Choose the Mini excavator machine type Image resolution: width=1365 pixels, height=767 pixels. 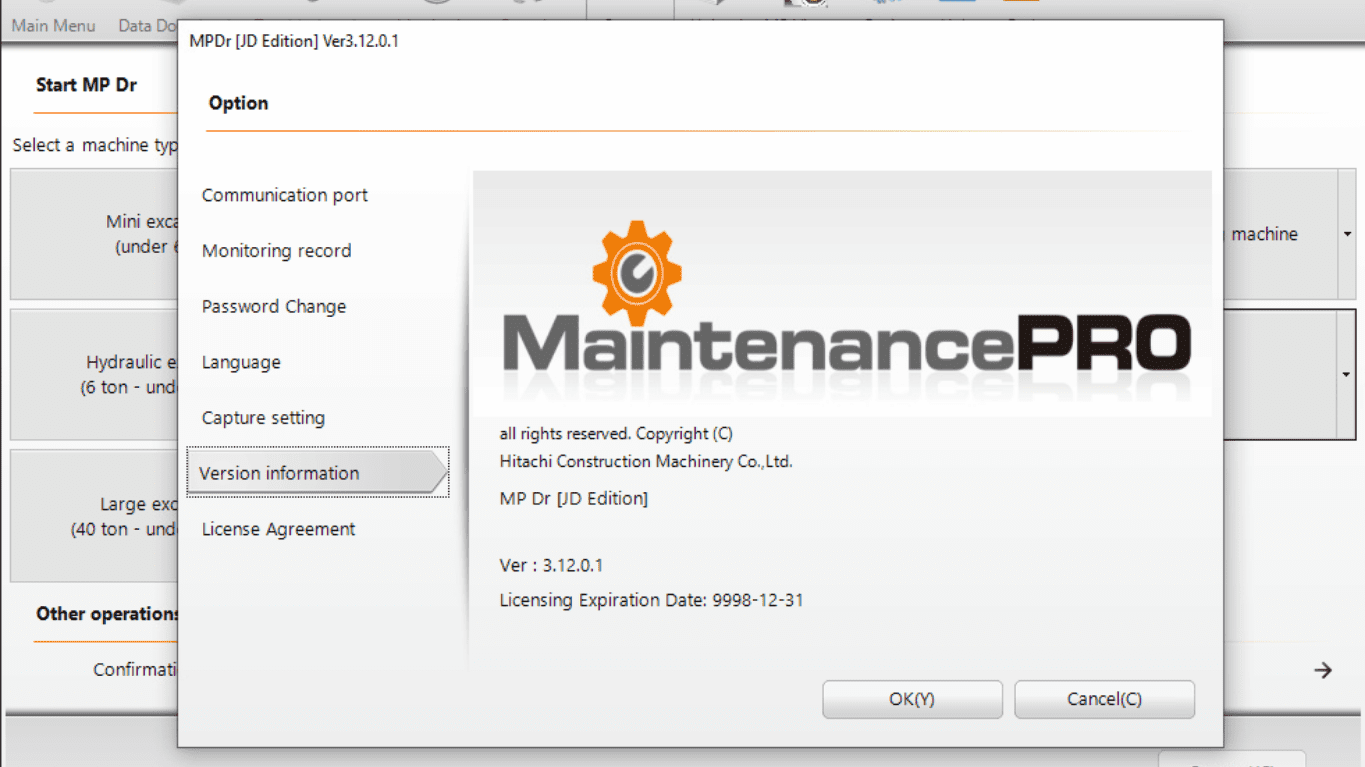click(95, 234)
